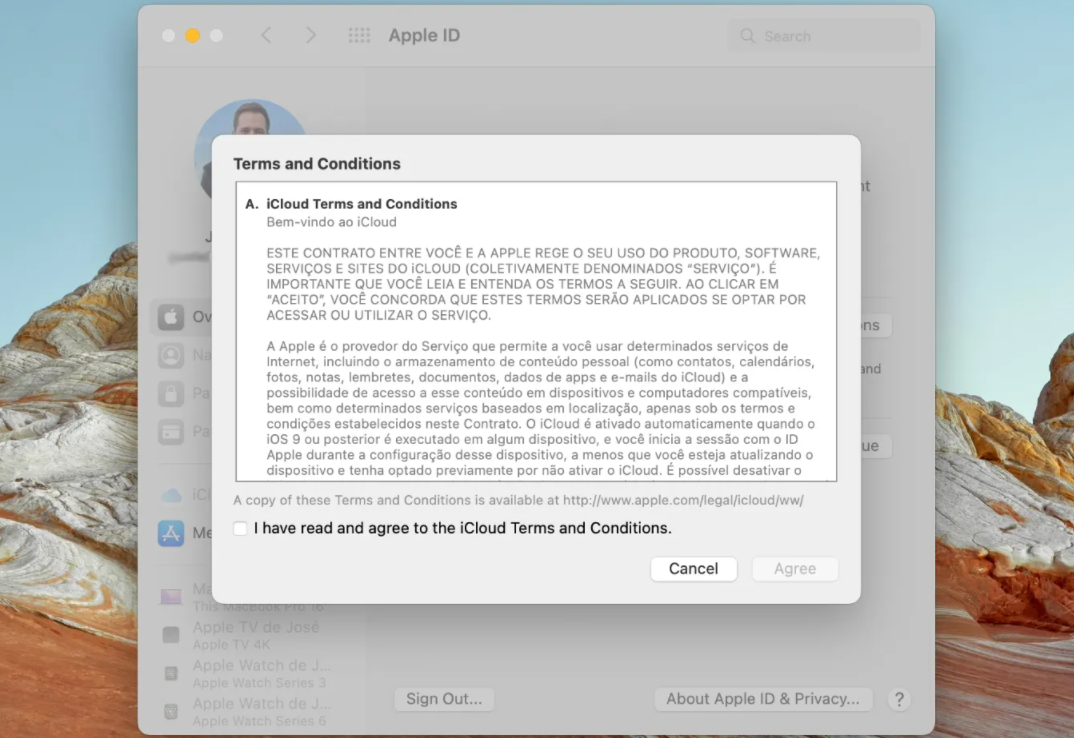The image size is (1074, 738).
Task: Click the help question mark button
Action: click(x=899, y=700)
